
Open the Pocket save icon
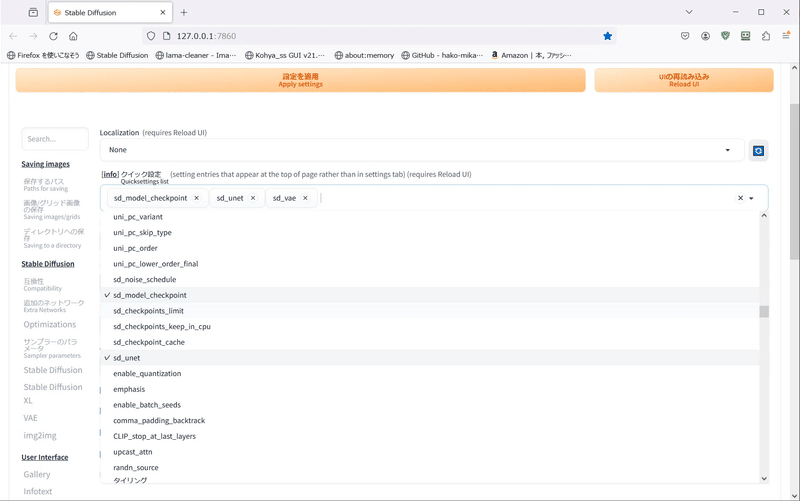tap(685, 36)
